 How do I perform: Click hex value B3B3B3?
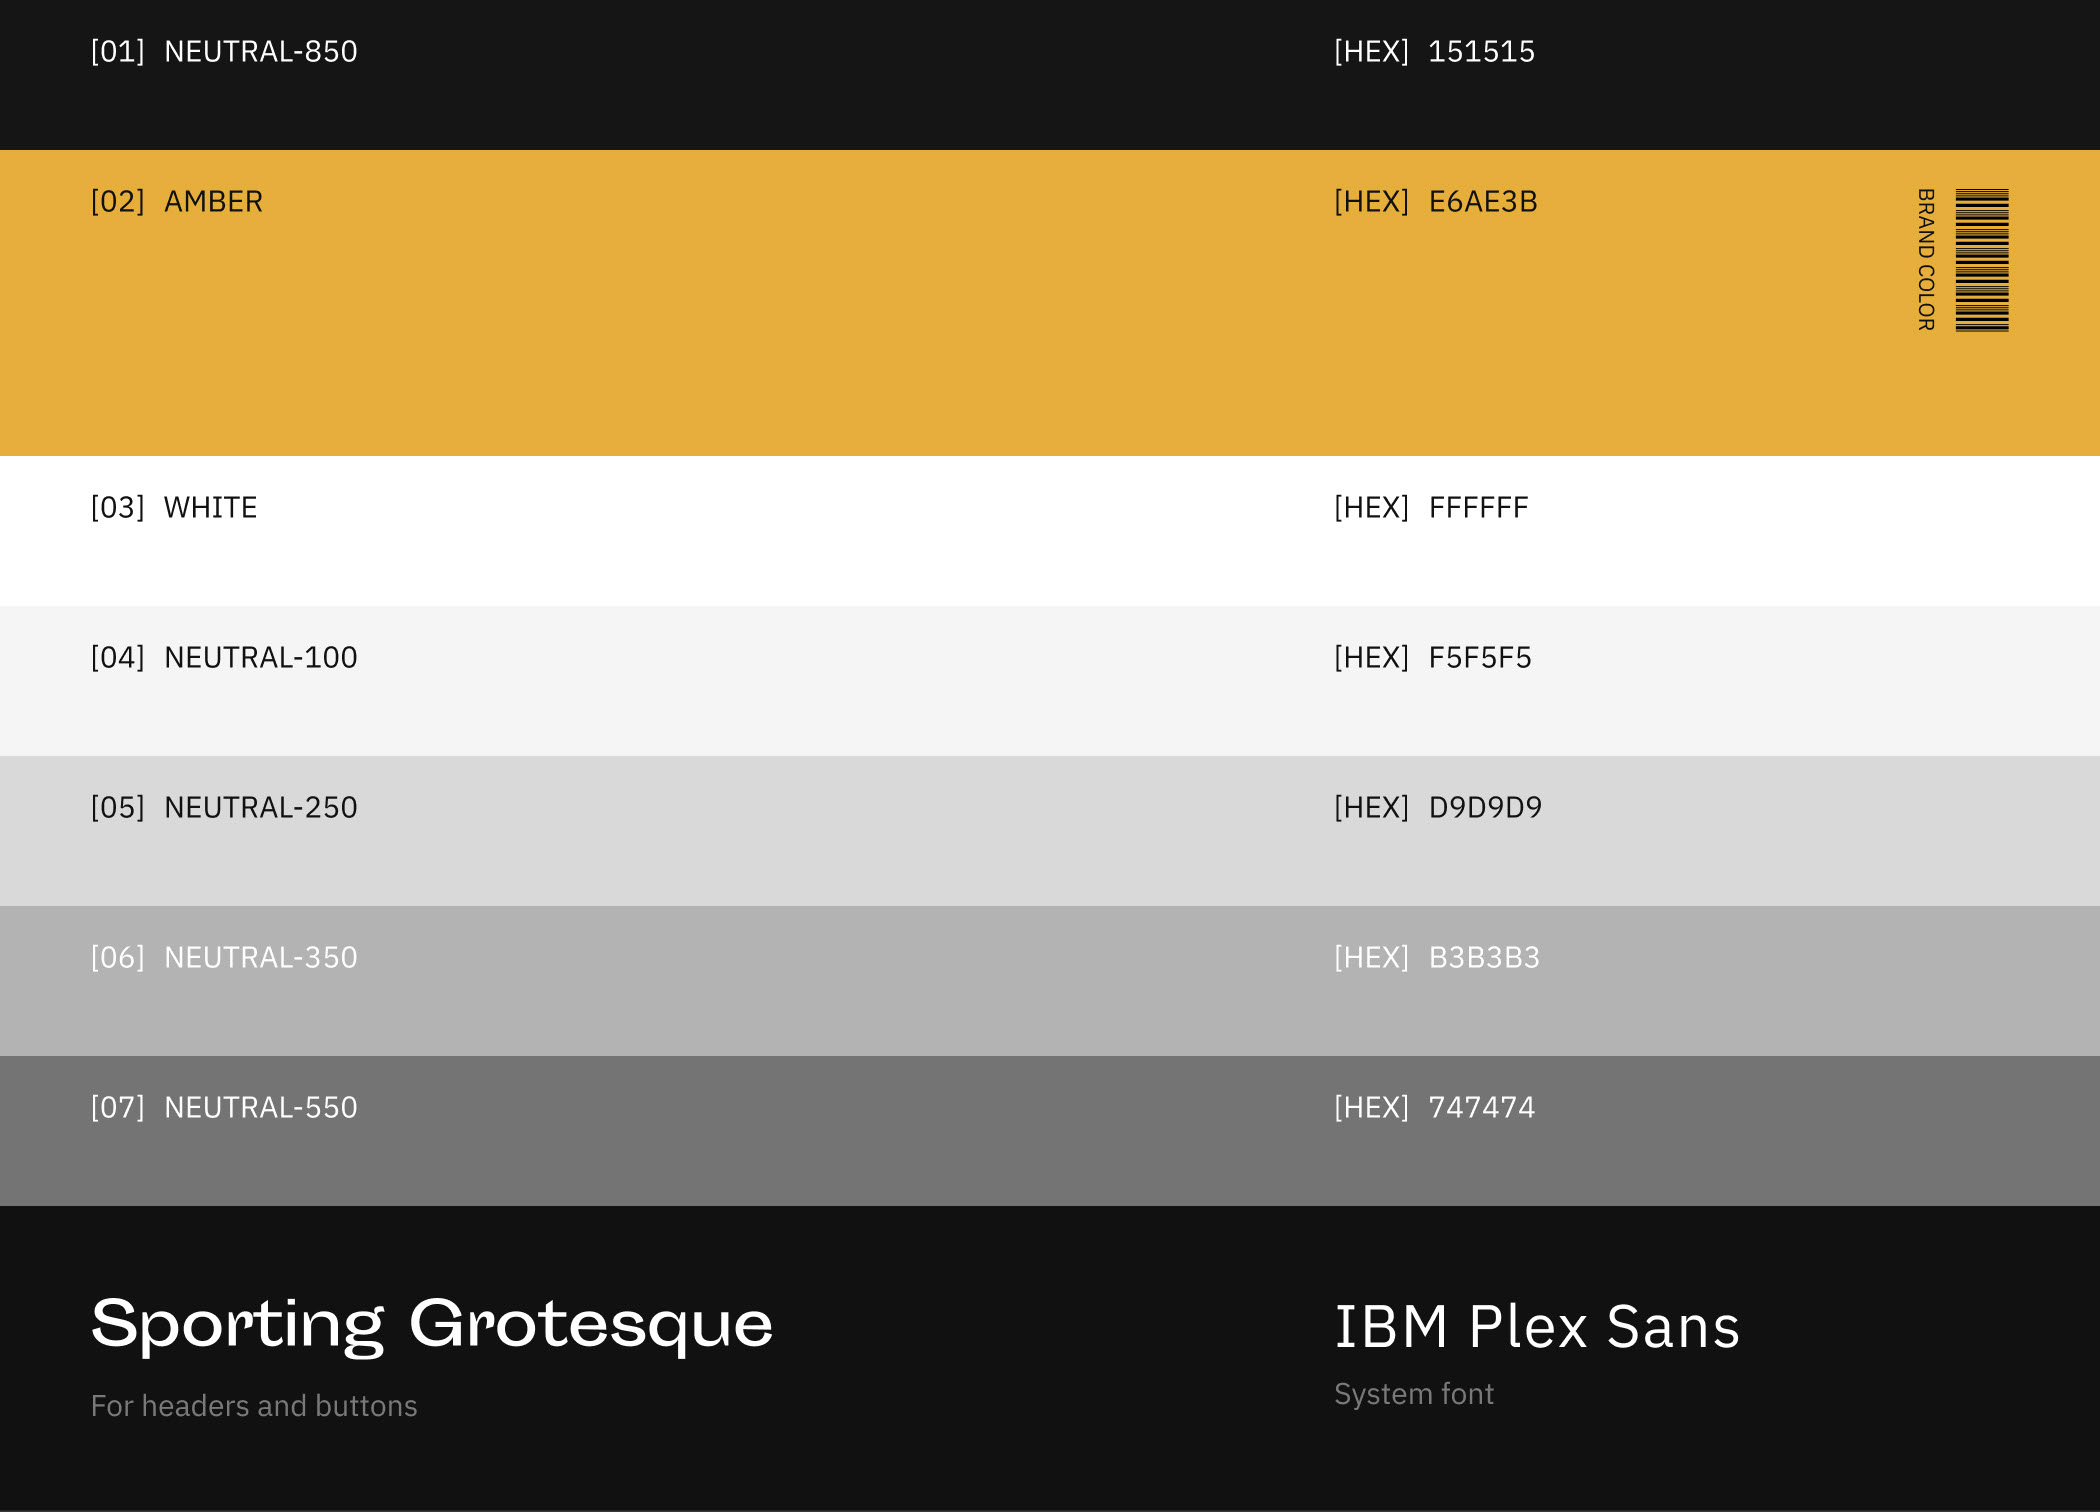click(x=1484, y=958)
